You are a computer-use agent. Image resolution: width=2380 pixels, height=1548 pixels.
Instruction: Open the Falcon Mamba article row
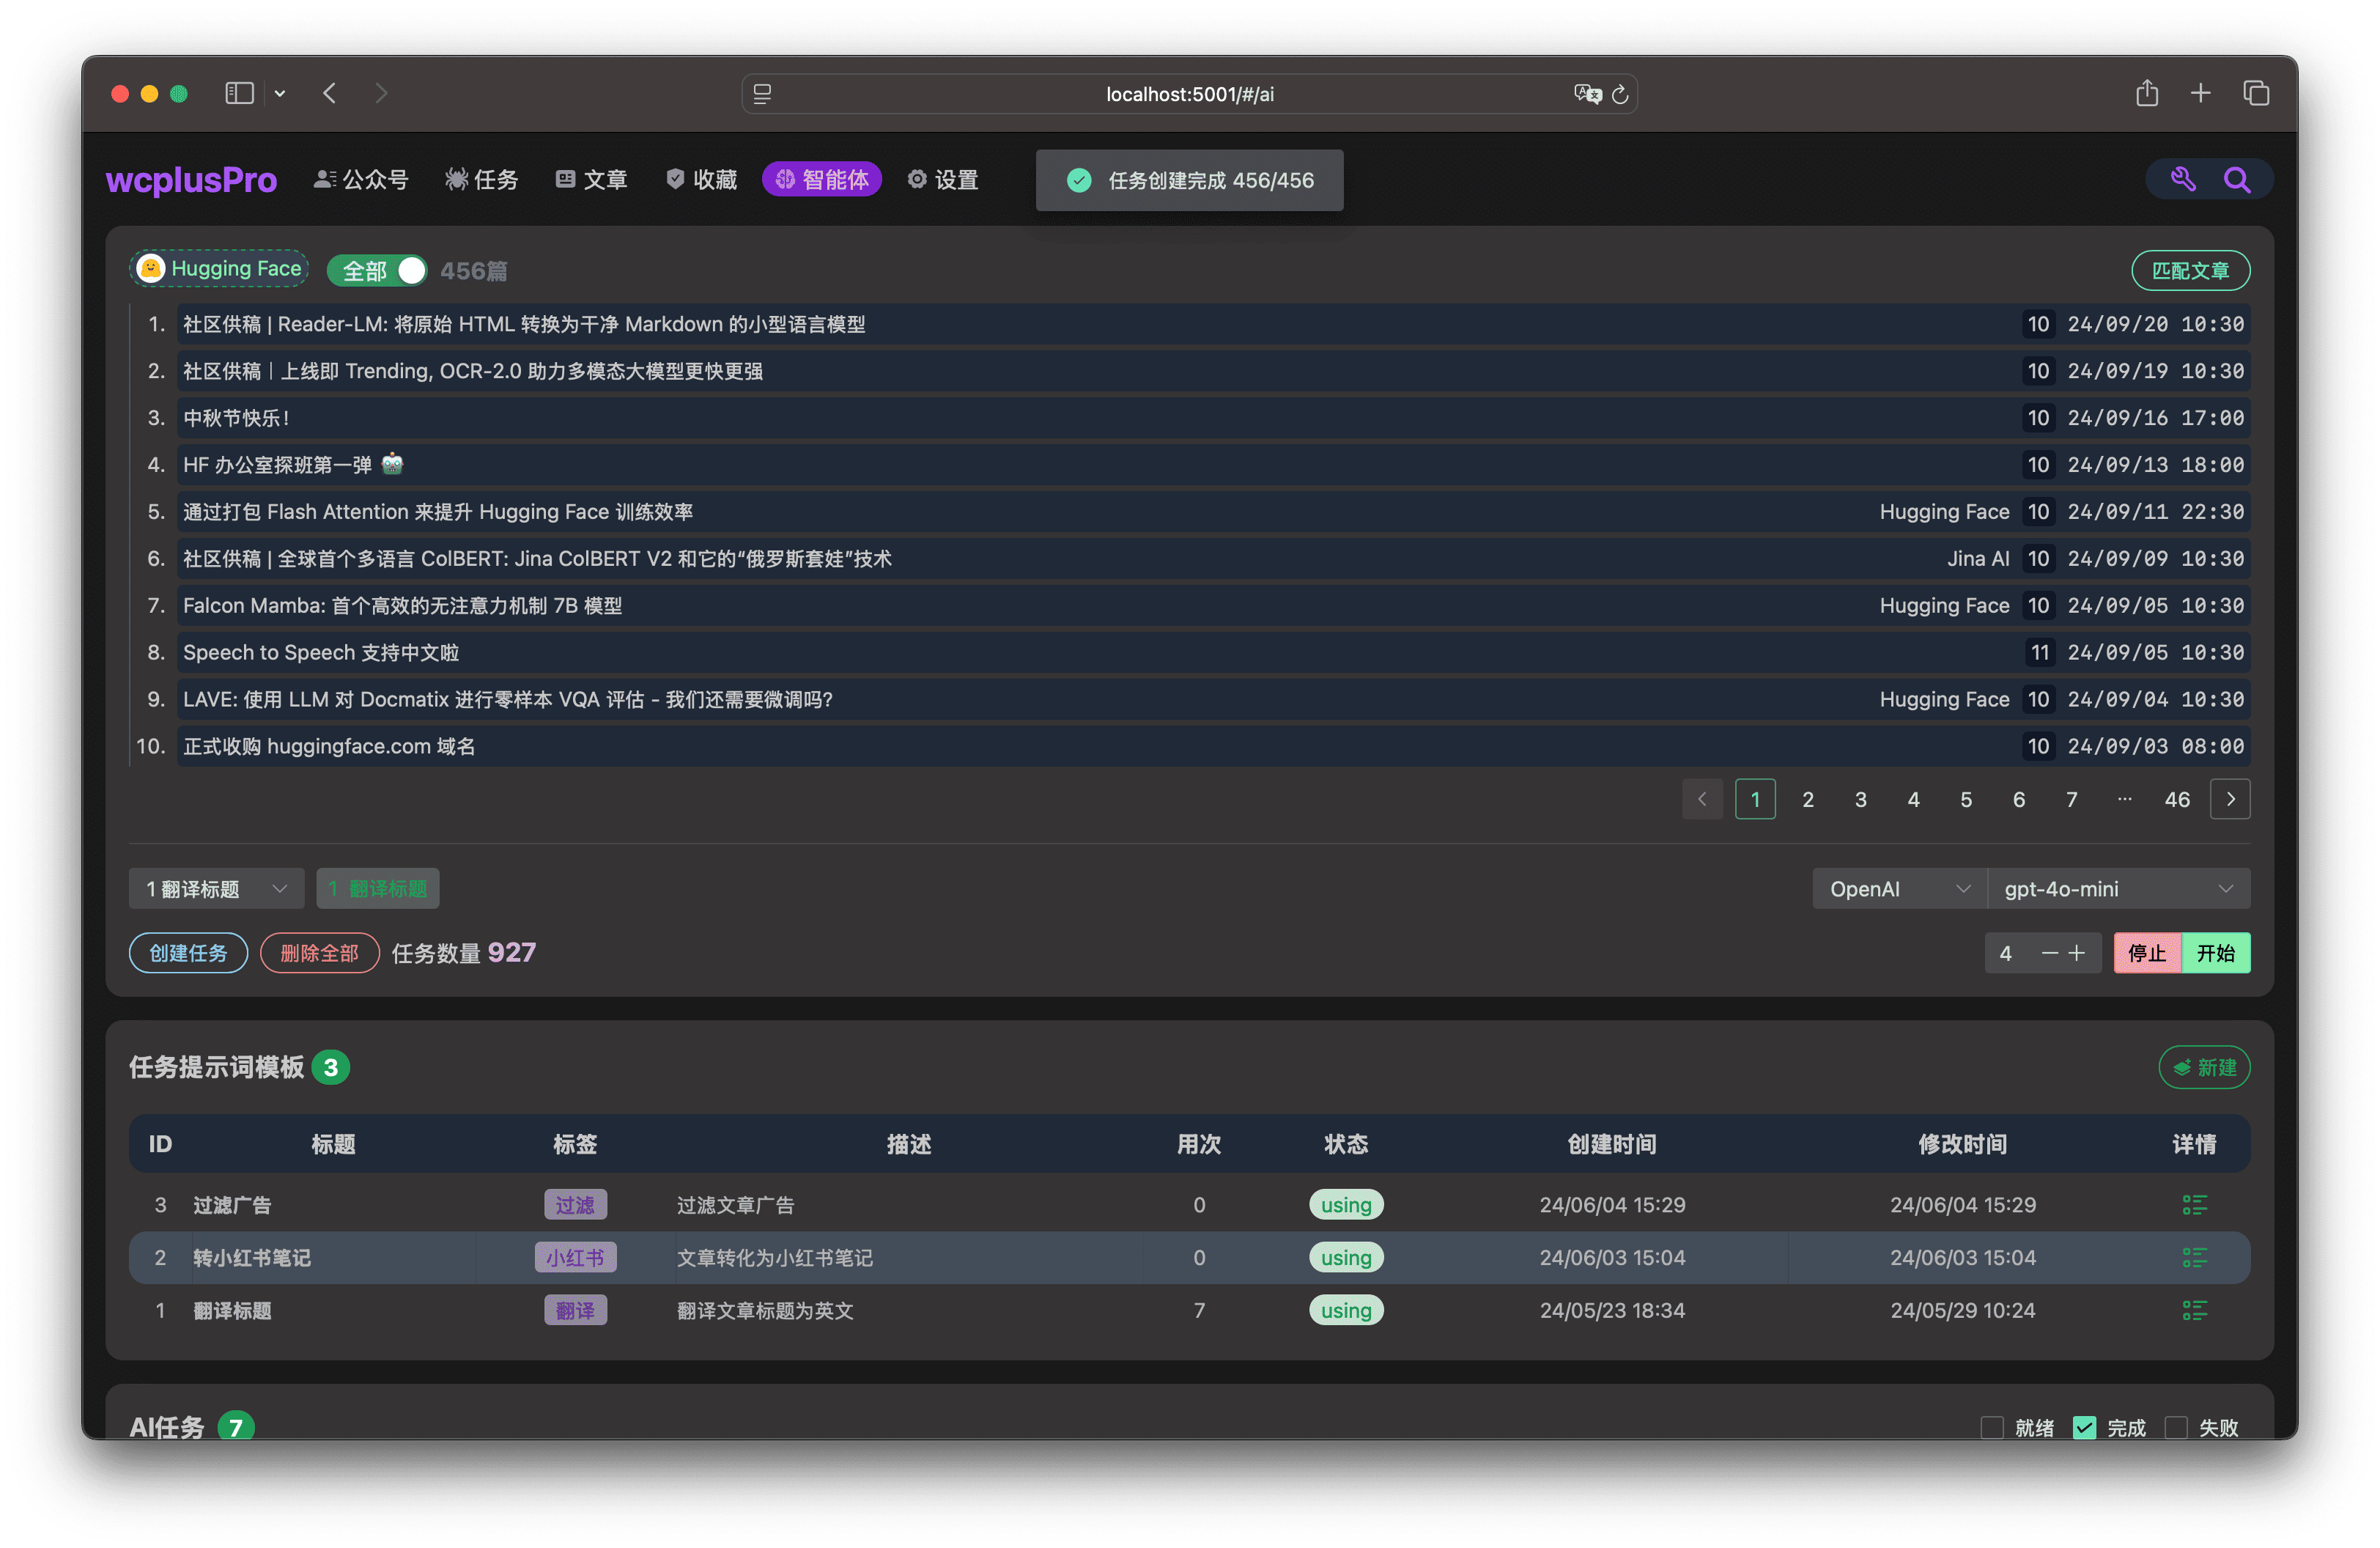coord(1213,605)
